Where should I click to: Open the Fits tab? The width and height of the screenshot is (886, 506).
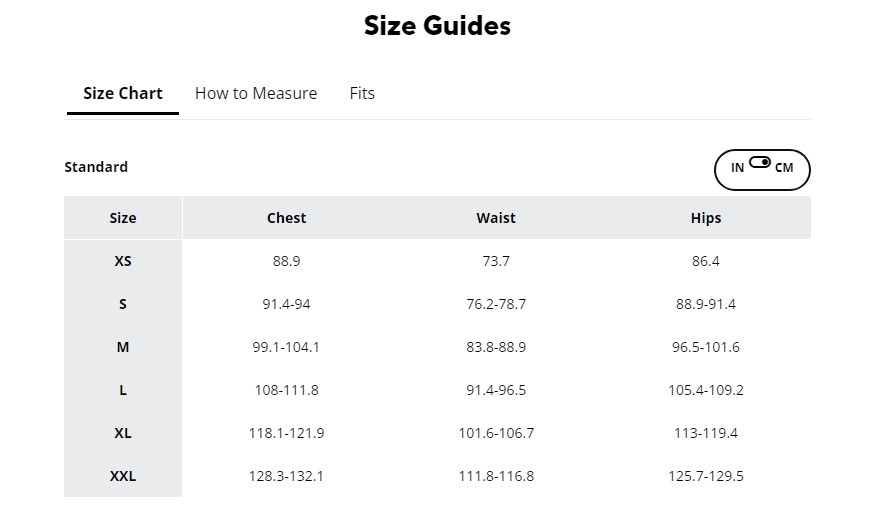point(362,93)
